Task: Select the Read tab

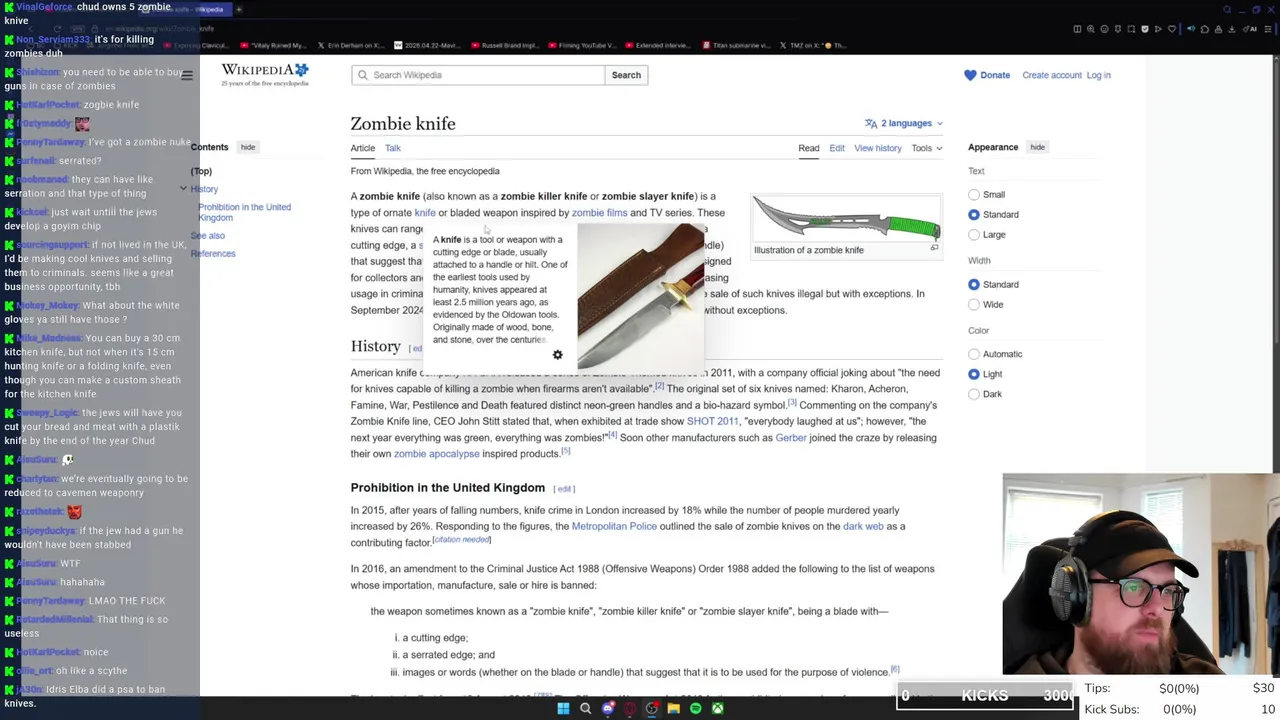Action: [809, 148]
